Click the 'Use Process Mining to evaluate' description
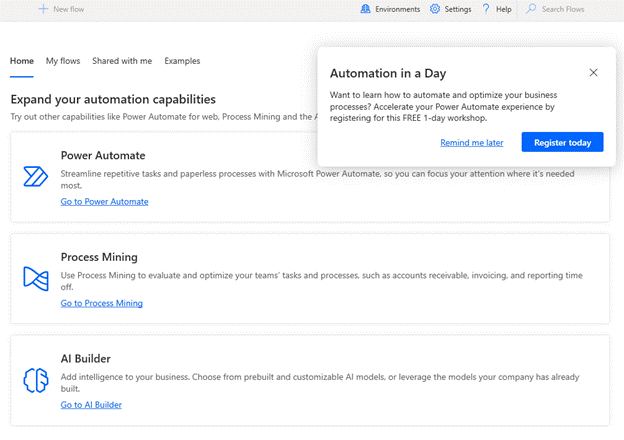This screenshot has height=440, width=624. tap(322, 281)
